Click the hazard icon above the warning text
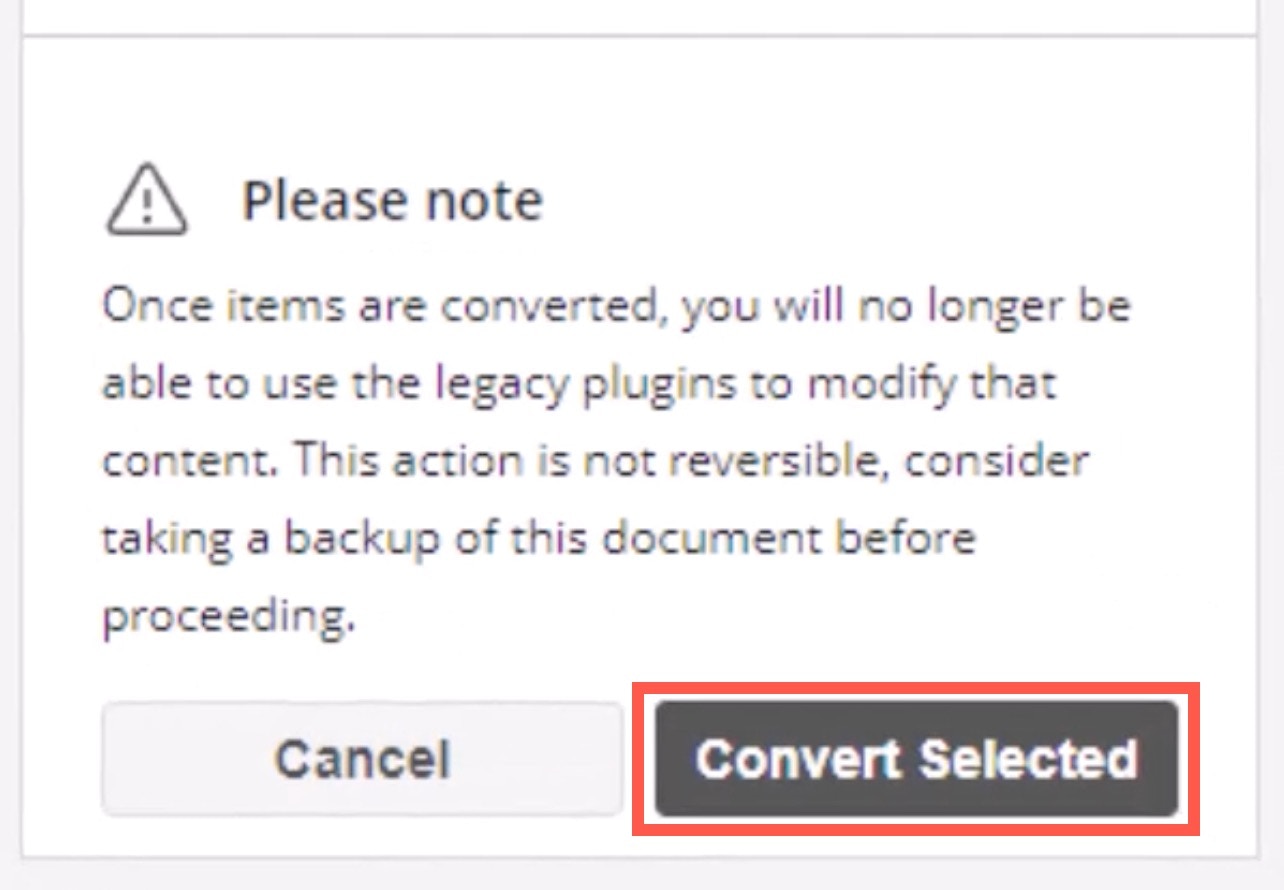1284x890 pixels. (146, 203)
